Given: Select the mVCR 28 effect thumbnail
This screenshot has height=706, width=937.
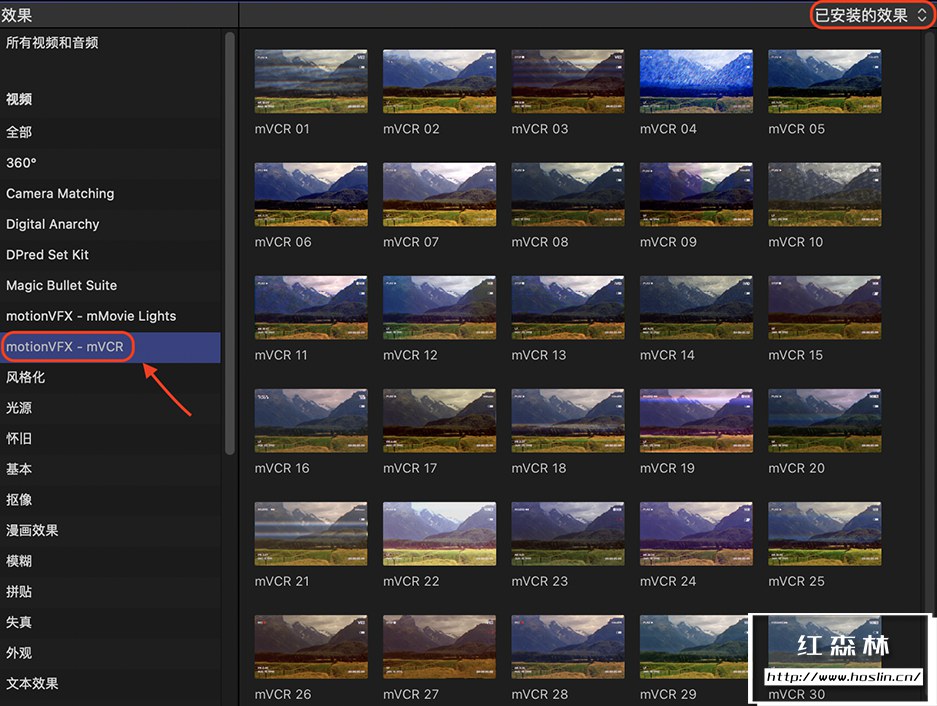Looking at the screenshot, I should [x=568, y=646].
